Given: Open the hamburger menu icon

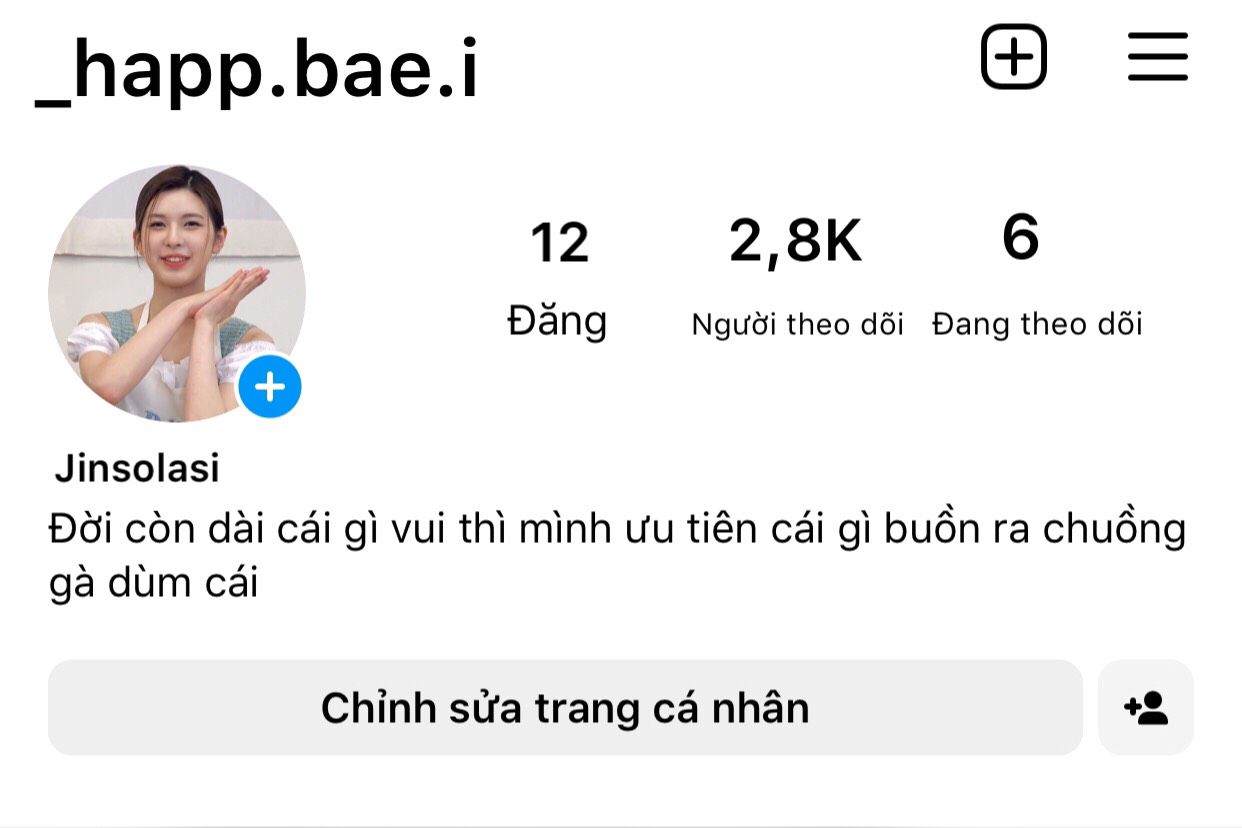Looking at the screenshot, I should (1158, 57).
